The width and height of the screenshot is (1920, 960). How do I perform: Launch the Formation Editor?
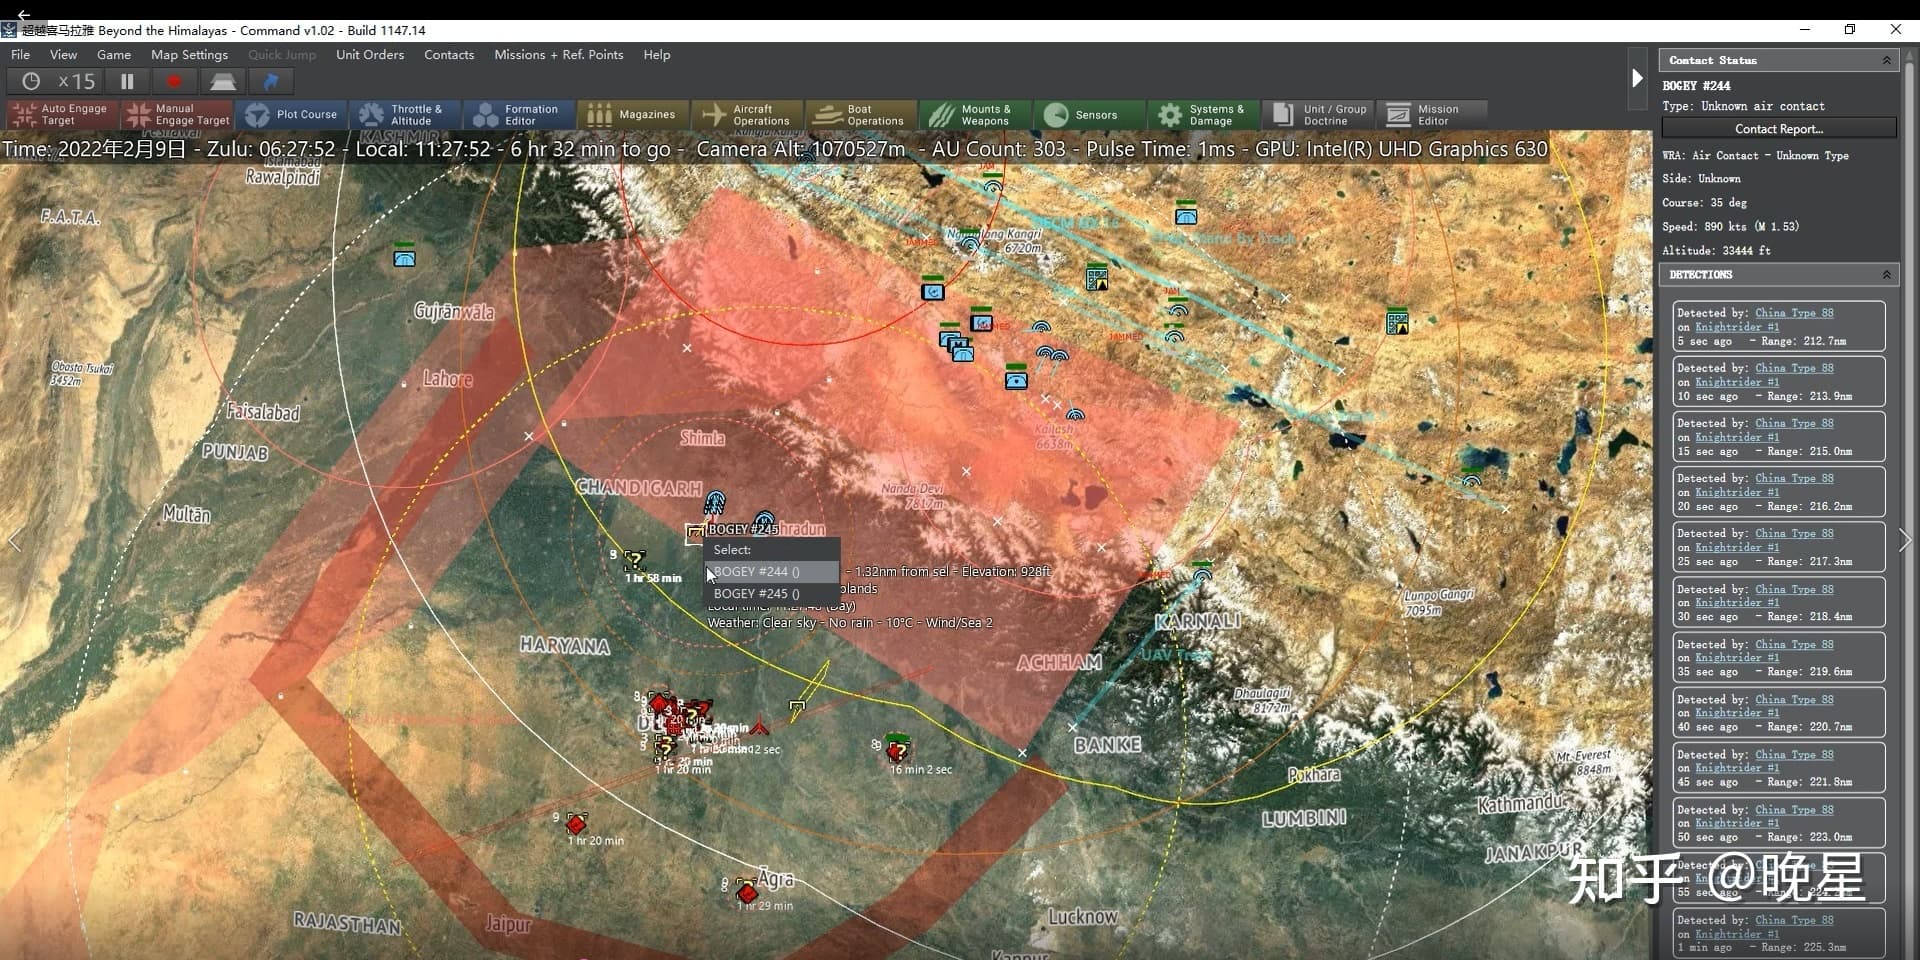coord(517,115)
